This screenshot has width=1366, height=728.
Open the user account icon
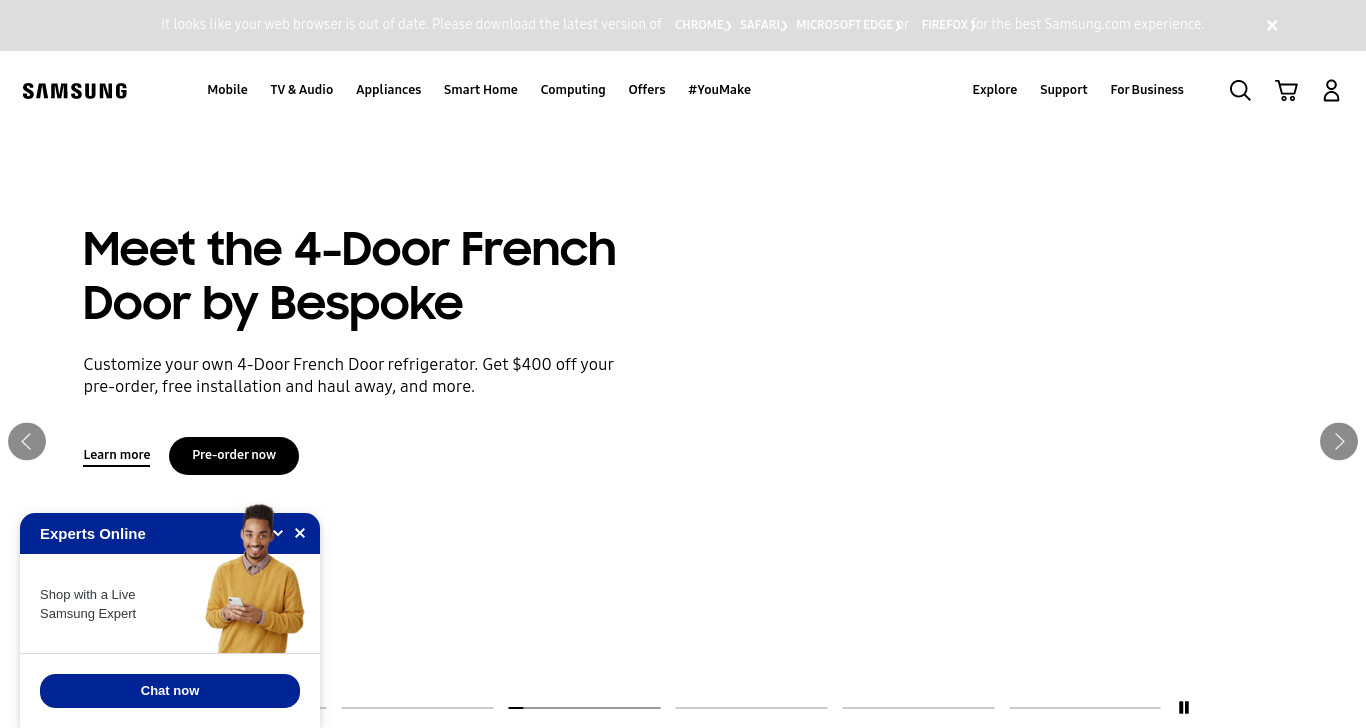click(1331, 90)
